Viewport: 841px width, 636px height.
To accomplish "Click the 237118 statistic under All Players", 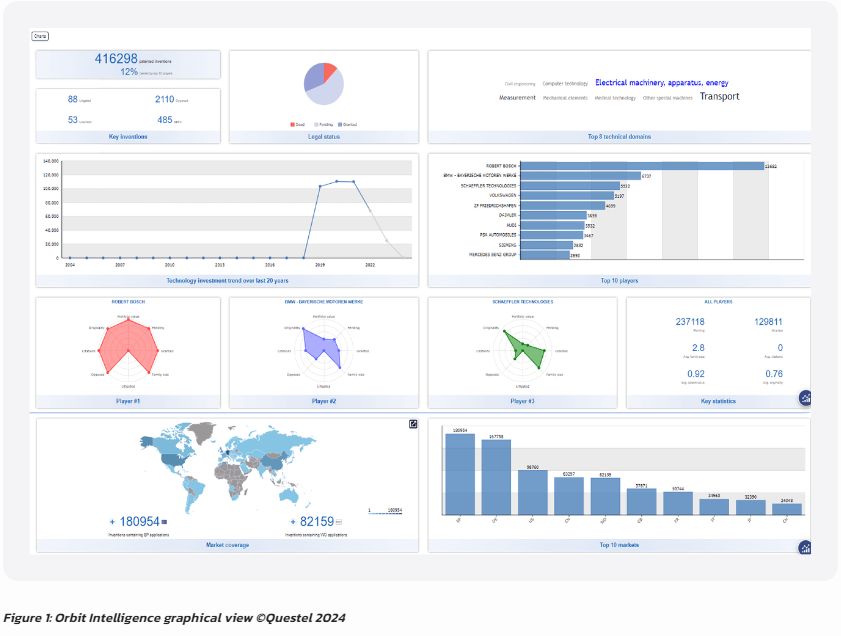I will (690, 322).
